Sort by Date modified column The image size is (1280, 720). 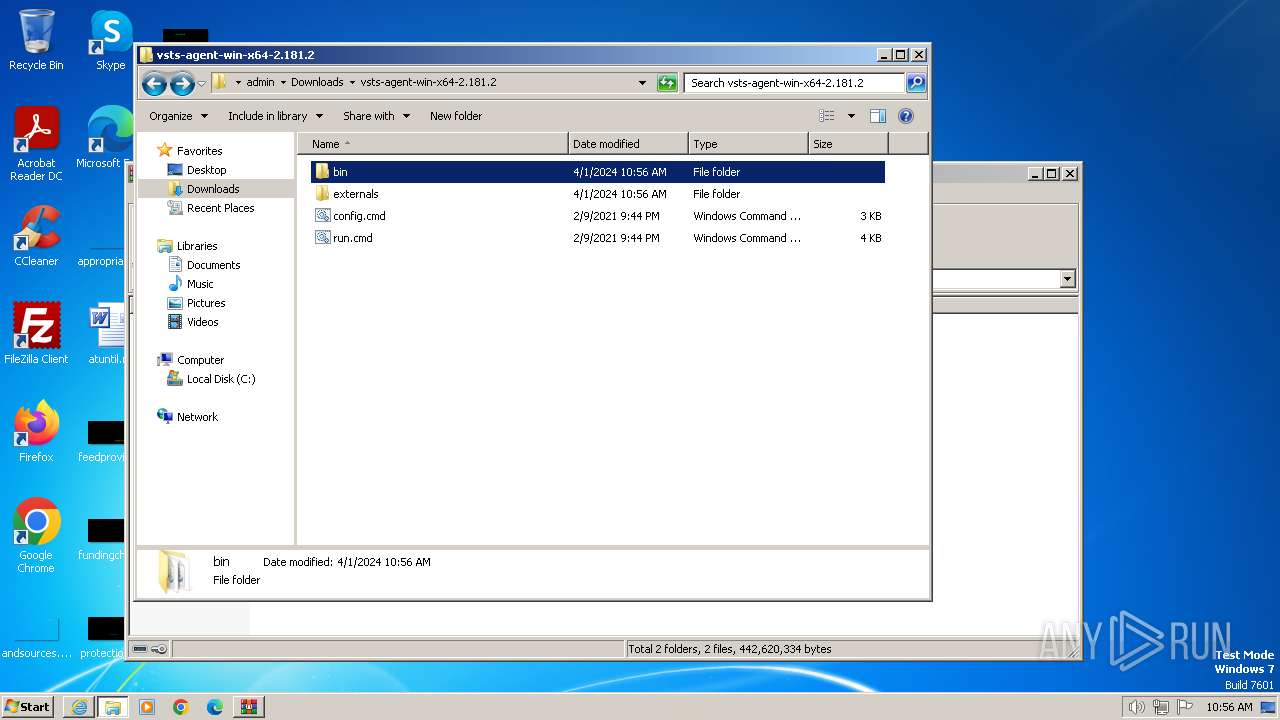[x=628, y=144]
